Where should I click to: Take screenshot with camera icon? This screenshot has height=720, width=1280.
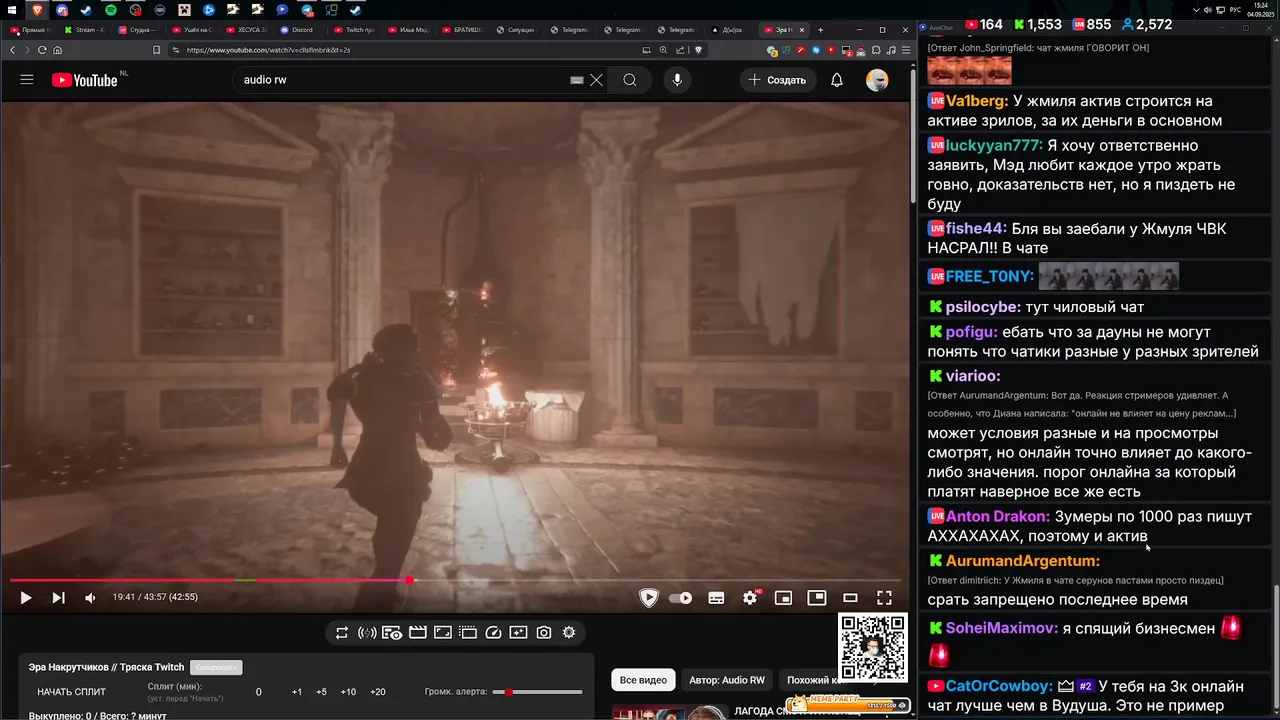[x=544, y=633]
